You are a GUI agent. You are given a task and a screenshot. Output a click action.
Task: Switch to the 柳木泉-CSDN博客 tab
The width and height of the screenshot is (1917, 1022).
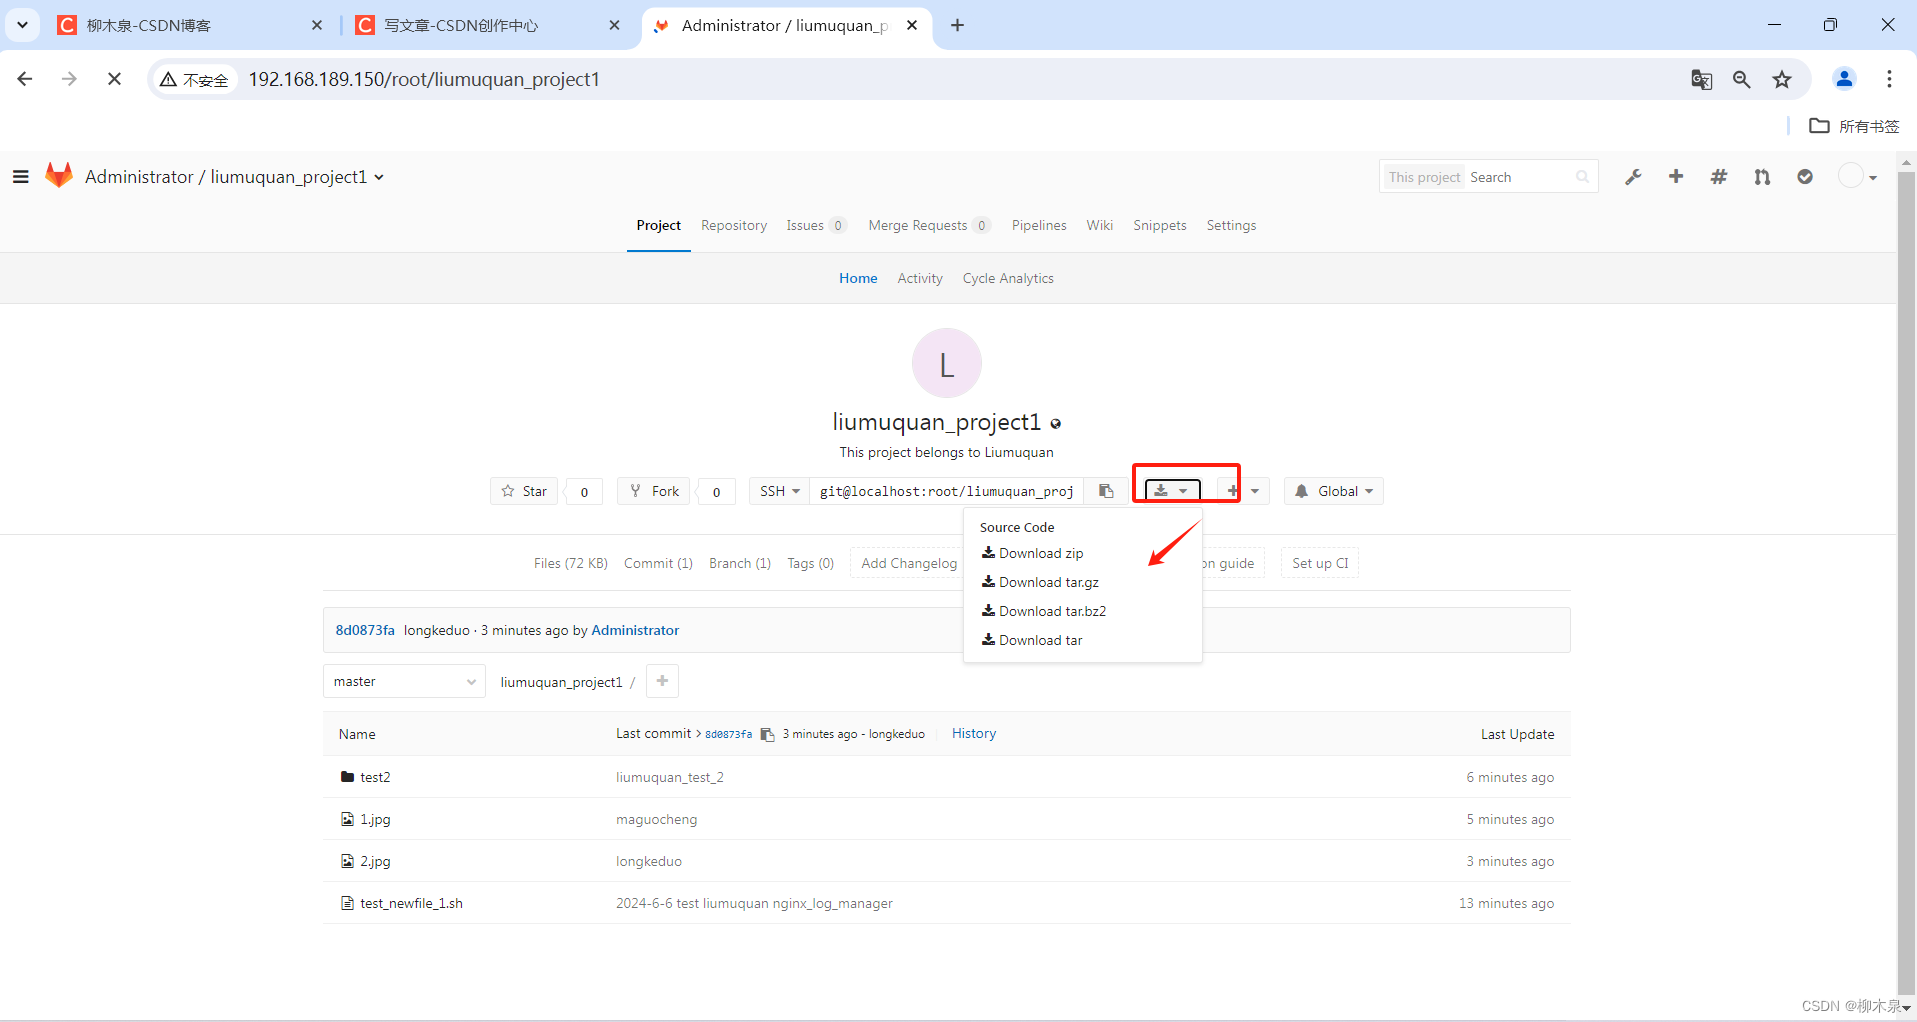point(190,25)
